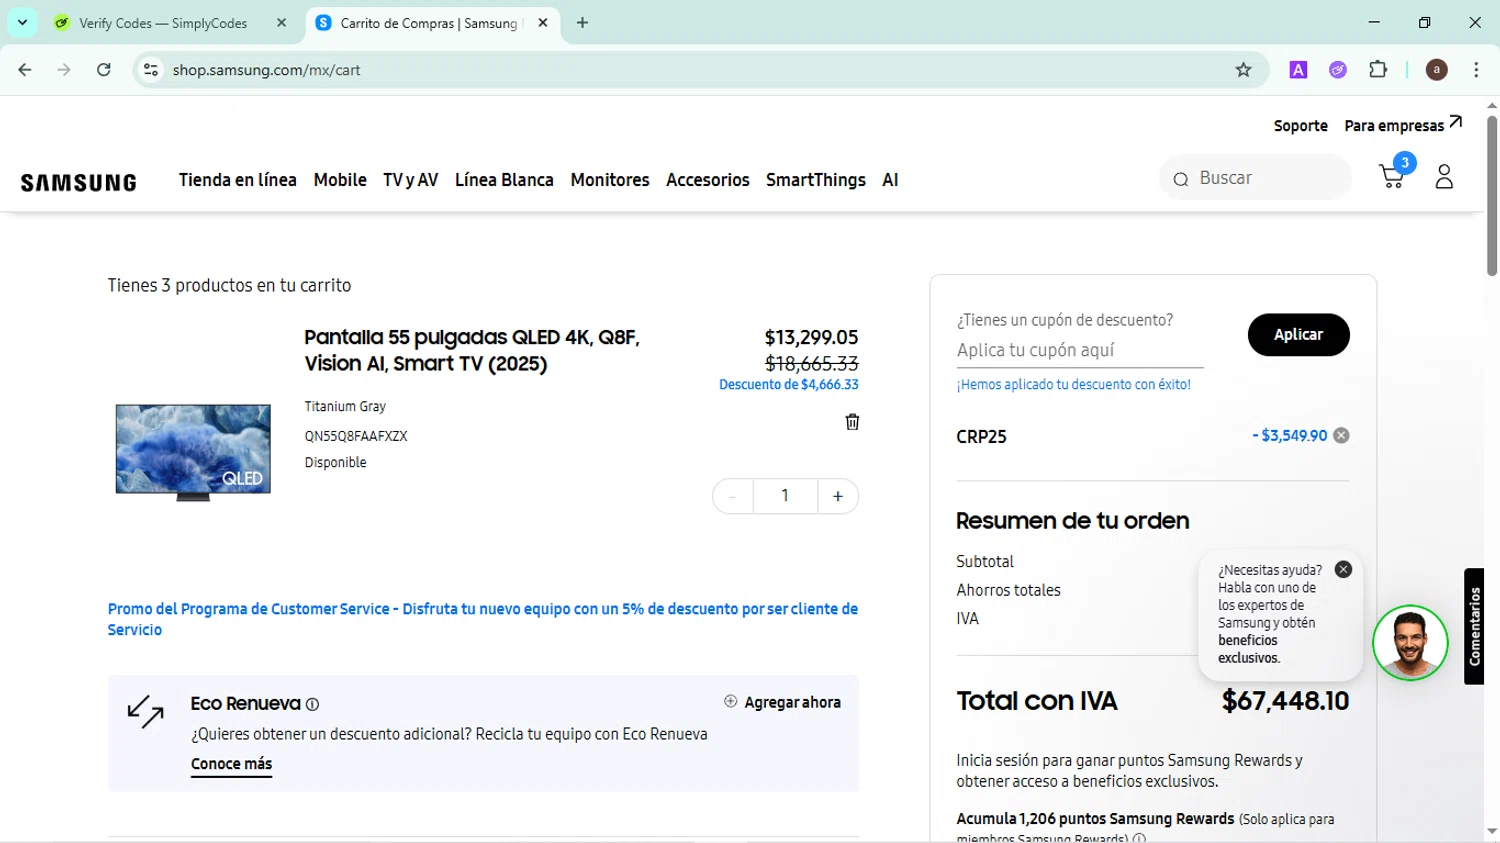Click the Total con IVA amount $67,448.10

1285,701
